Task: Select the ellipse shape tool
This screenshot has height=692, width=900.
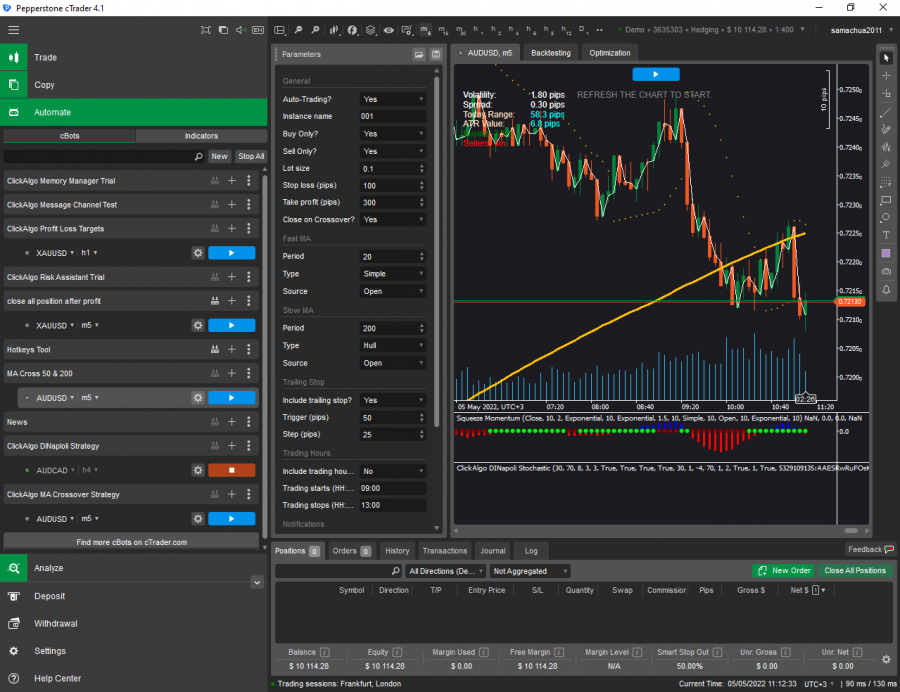Action: 886,217
